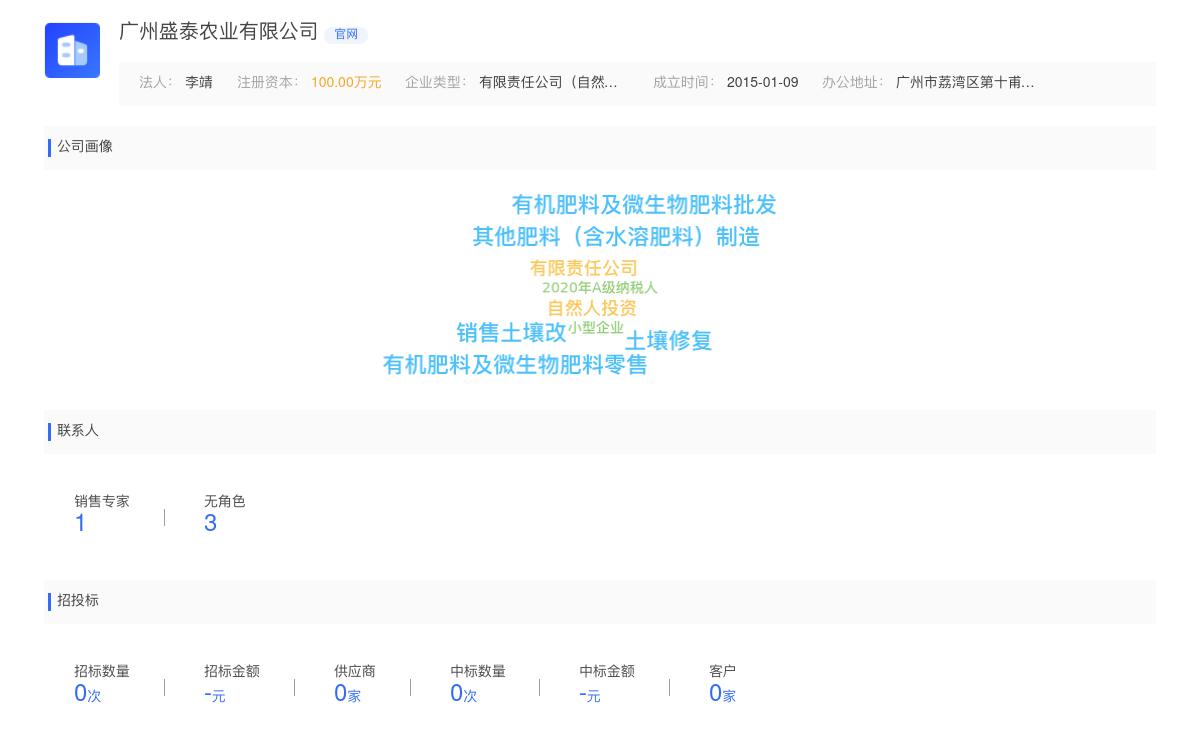Click the 土壤修复 tag
Screen dimensions: 1200x752
click(x=668, y=340)
